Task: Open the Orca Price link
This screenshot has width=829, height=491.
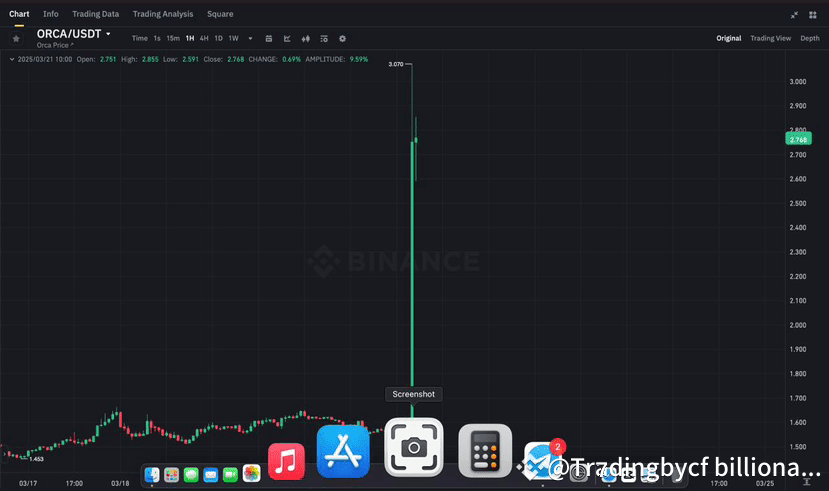Action: [x=55, y=45]
